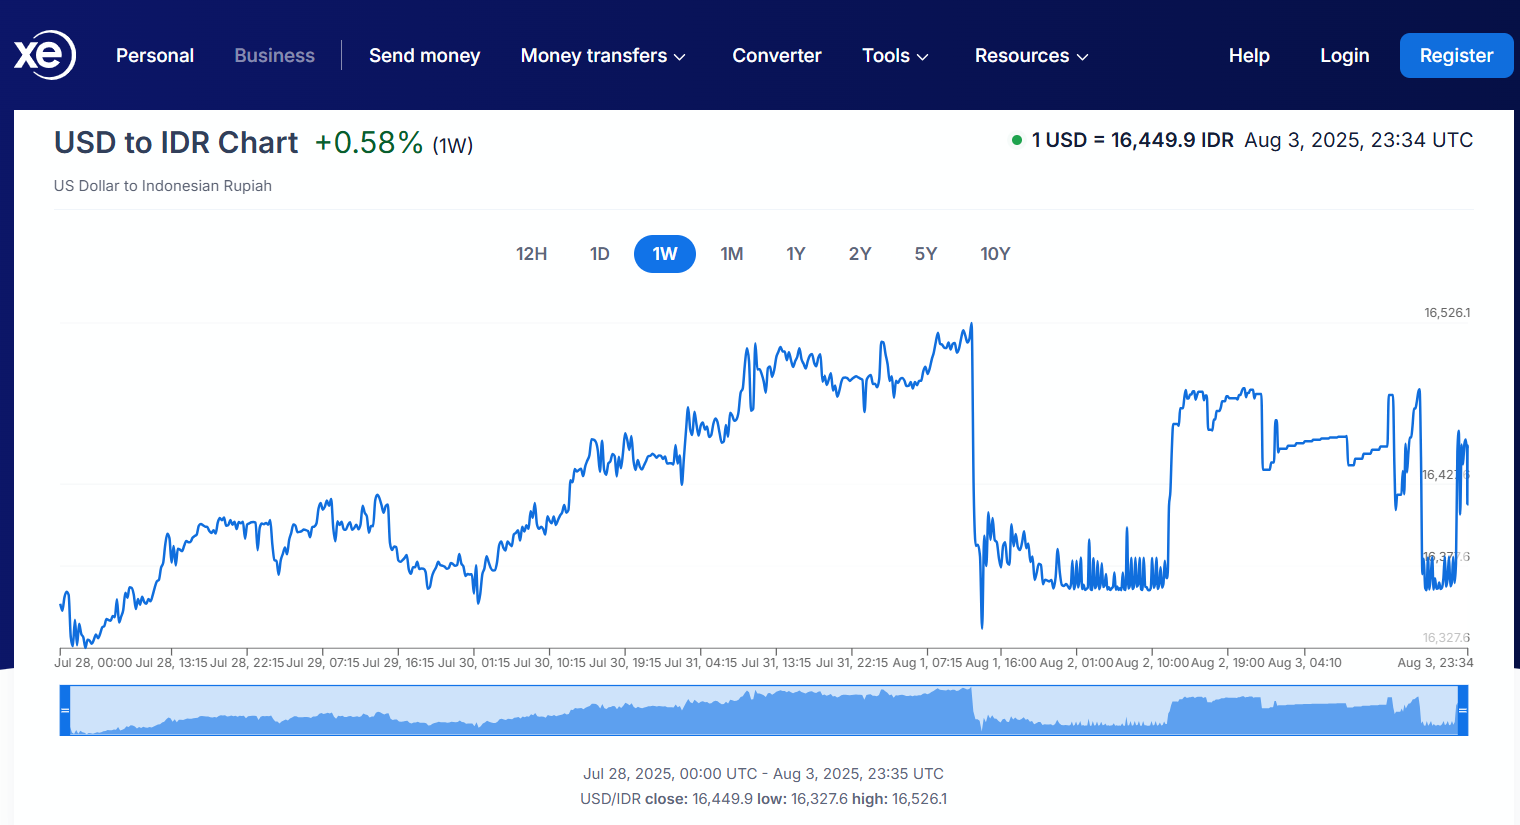Click the Xe logo icon
The image size is (1520, 825).
point(45,55)
